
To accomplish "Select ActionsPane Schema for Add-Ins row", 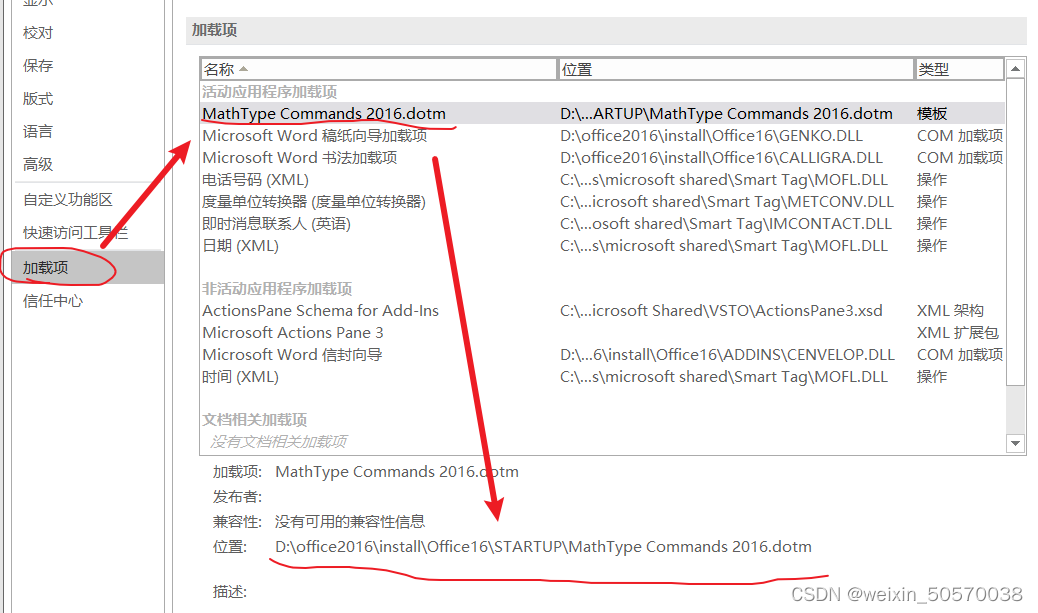I will tap(602, 310).
